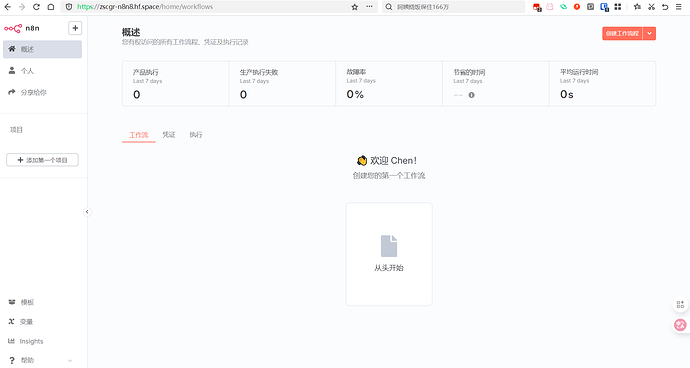Viewport: 690px width, 368px height.
Task: Open the 帮助 help menu item
Action: click(x=27, y=360)
